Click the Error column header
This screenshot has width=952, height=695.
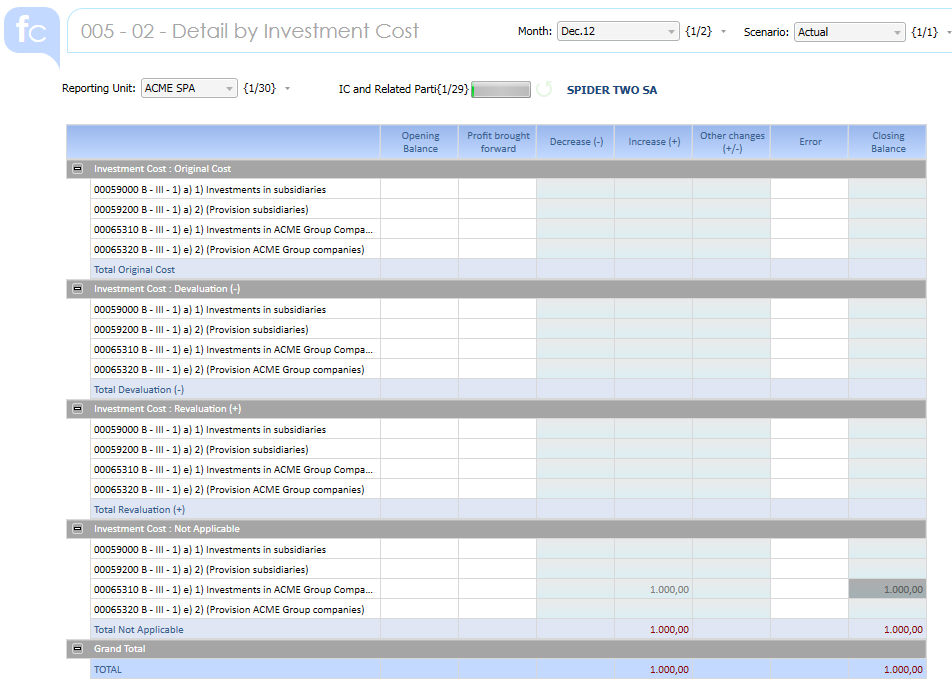click(810, 142)
